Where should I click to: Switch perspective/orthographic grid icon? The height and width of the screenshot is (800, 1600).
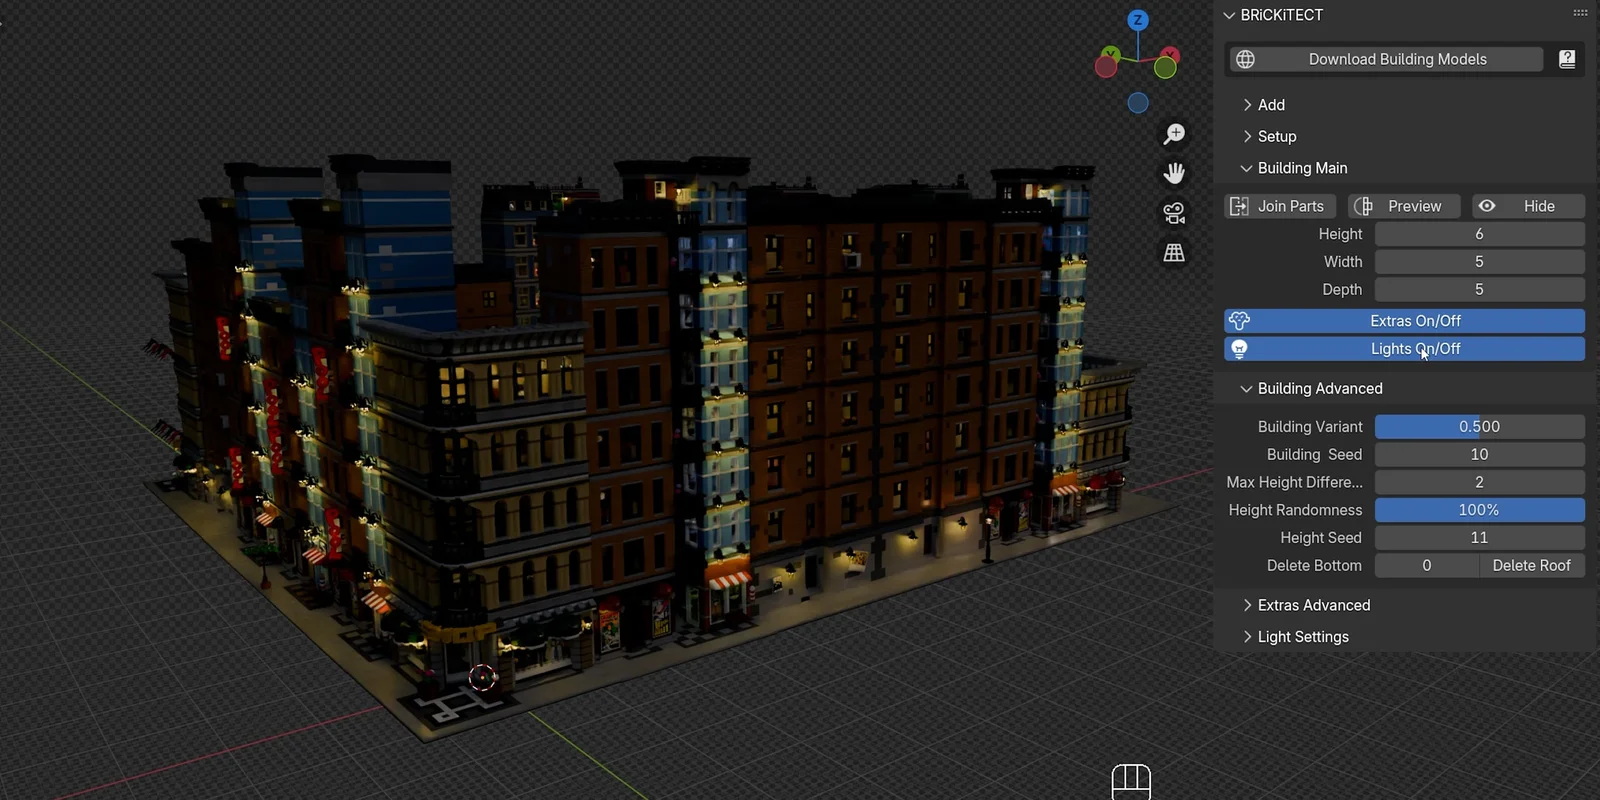click(x=1174, y=253)
